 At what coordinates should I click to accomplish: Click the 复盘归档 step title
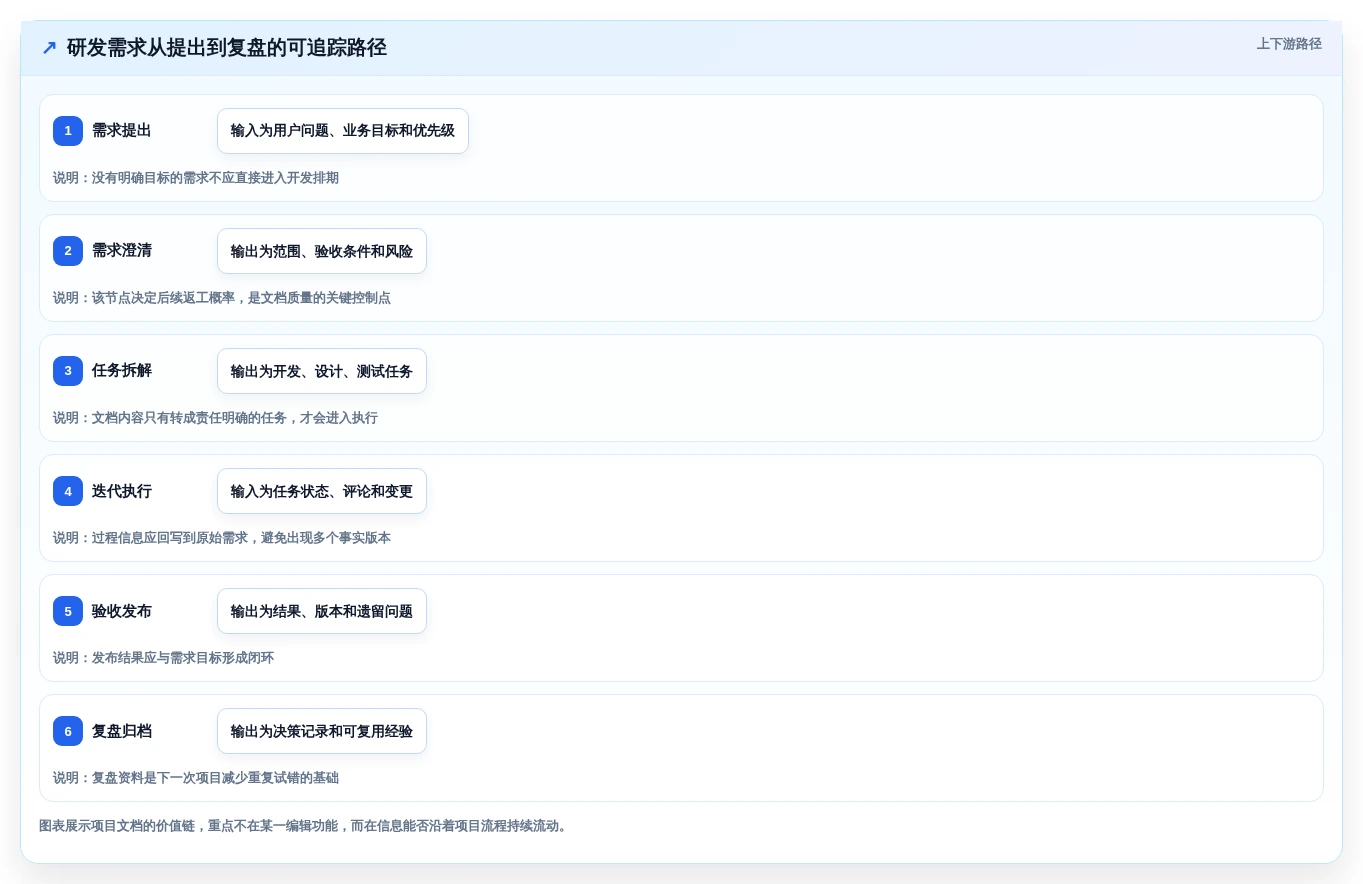(122, 731)
